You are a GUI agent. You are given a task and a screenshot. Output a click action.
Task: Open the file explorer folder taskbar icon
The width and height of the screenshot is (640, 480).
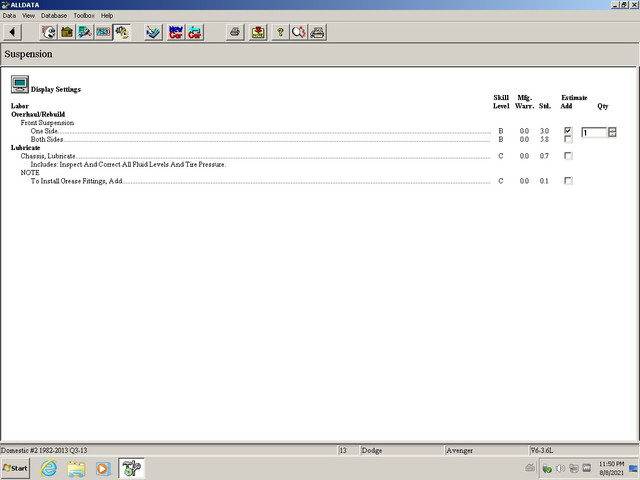tap(76, 468)
